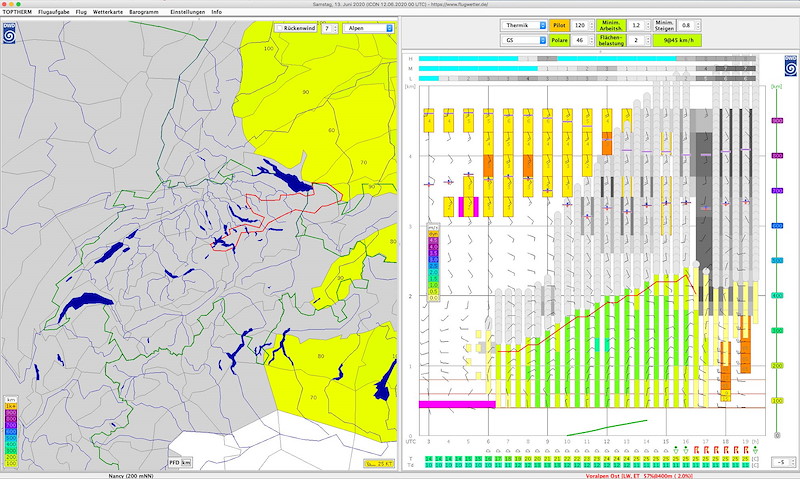Click the cloud symbol under 6 UTC

tap(488, 450)
